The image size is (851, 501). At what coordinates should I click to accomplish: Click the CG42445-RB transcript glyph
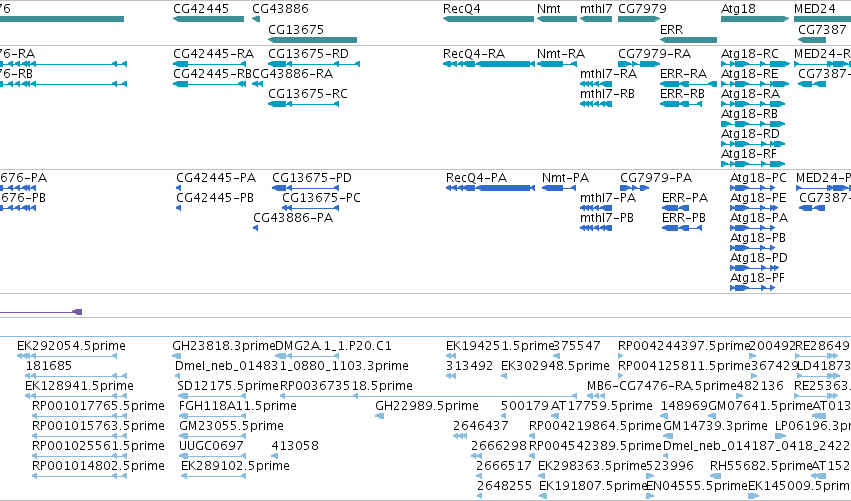point(209,84)
